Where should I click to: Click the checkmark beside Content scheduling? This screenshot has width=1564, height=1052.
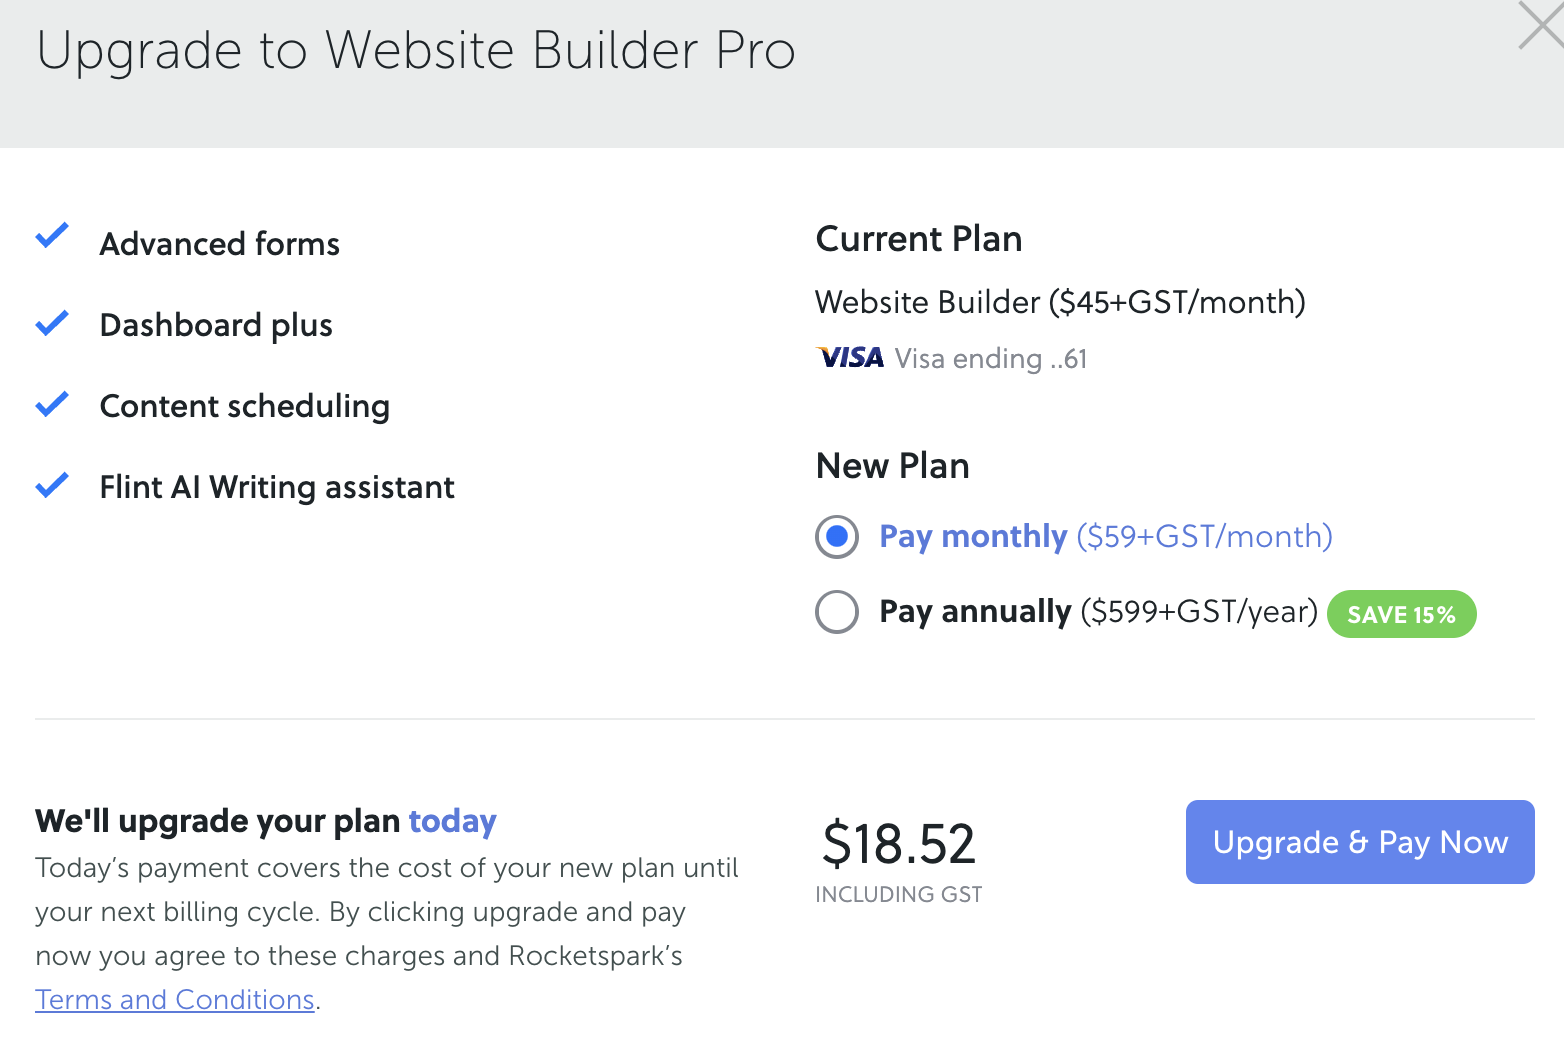click(x=52, y=404)
